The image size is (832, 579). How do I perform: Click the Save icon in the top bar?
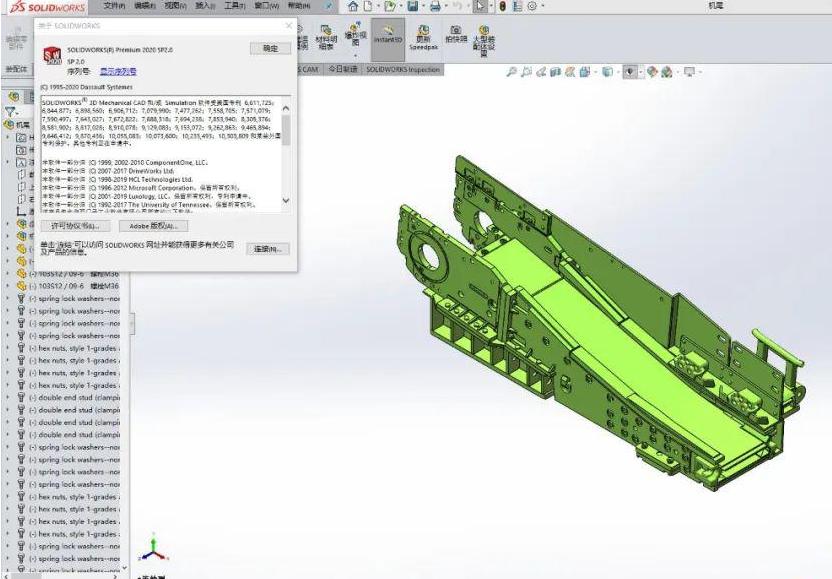pyautogui.click(x=412, y=7)
